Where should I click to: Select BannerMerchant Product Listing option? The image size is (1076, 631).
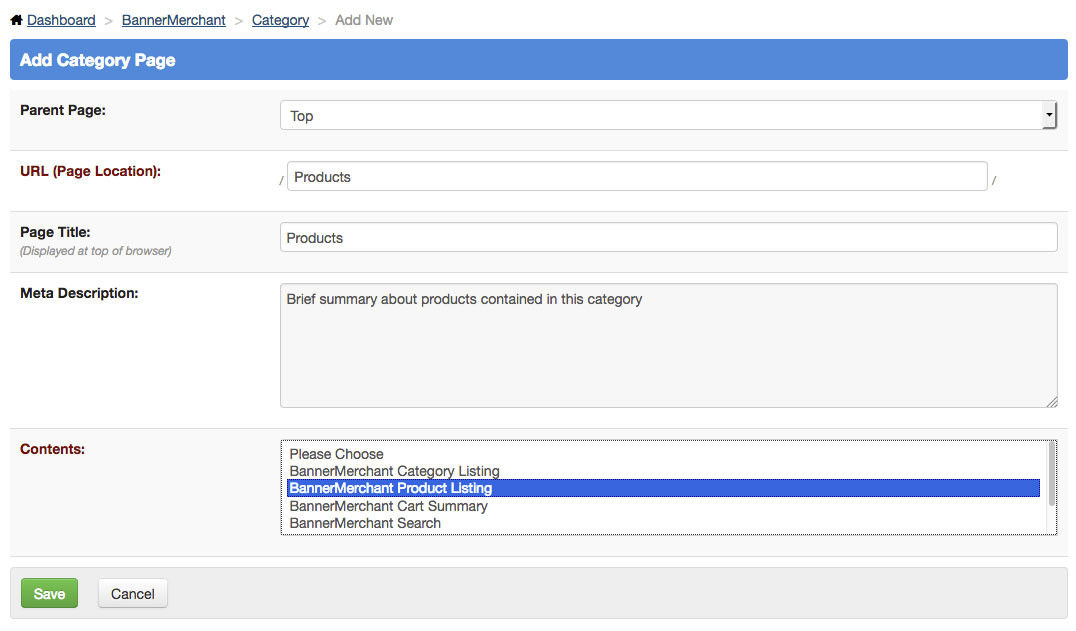[663, 488]
